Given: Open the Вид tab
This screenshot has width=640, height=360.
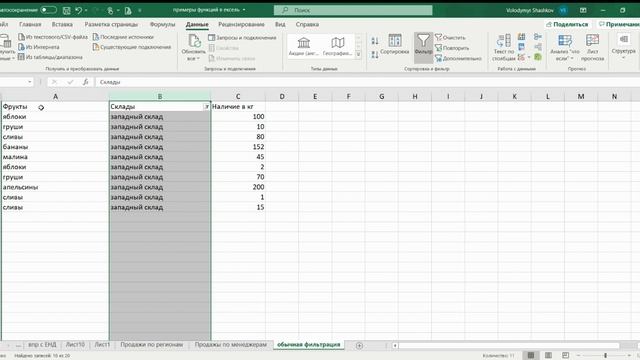Looking at the screenshot, I should (280, 24).
